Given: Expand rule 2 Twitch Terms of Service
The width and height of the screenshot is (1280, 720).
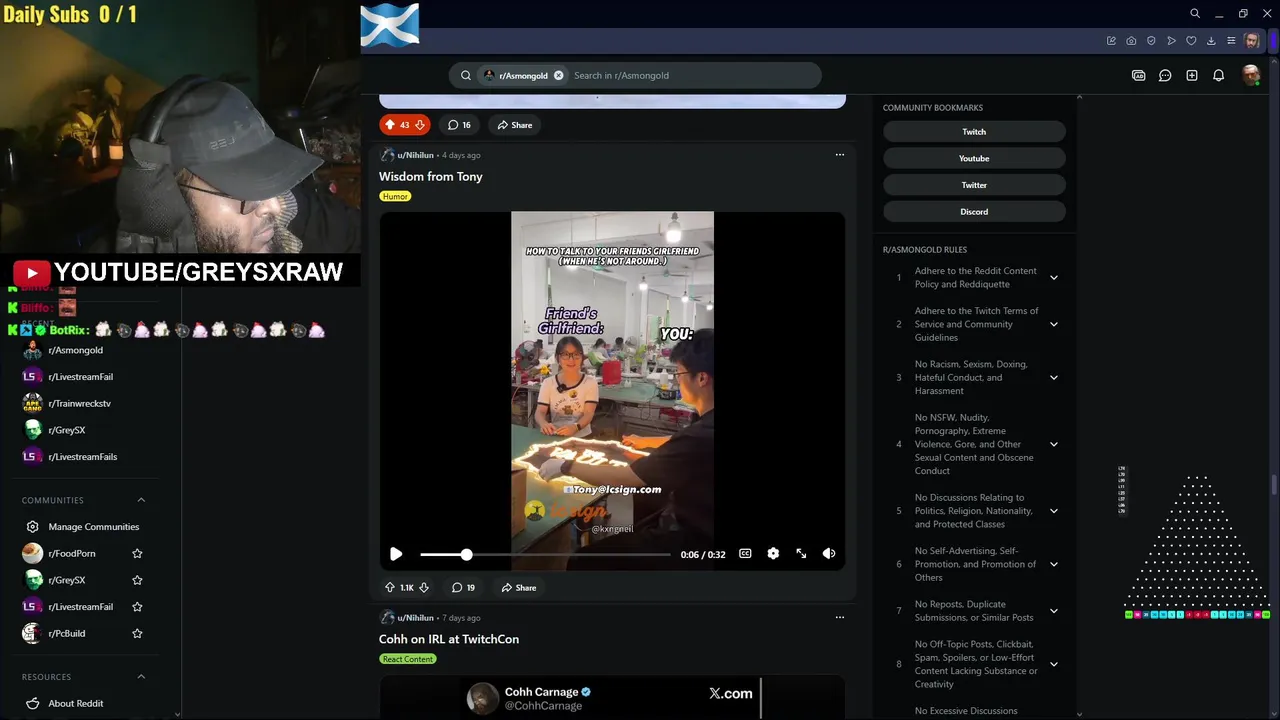Looking at the screenshot, I should (x=1053, y=324).
